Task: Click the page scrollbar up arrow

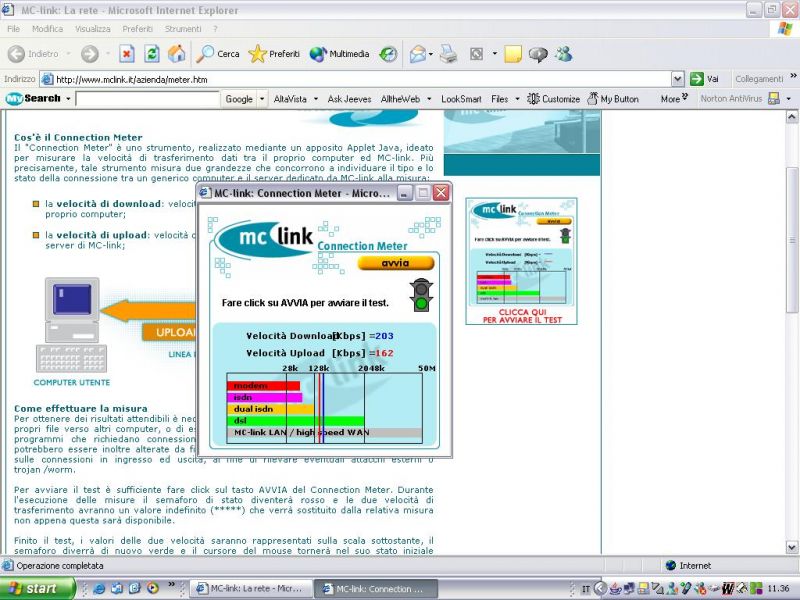Action: tap(792, 117)
